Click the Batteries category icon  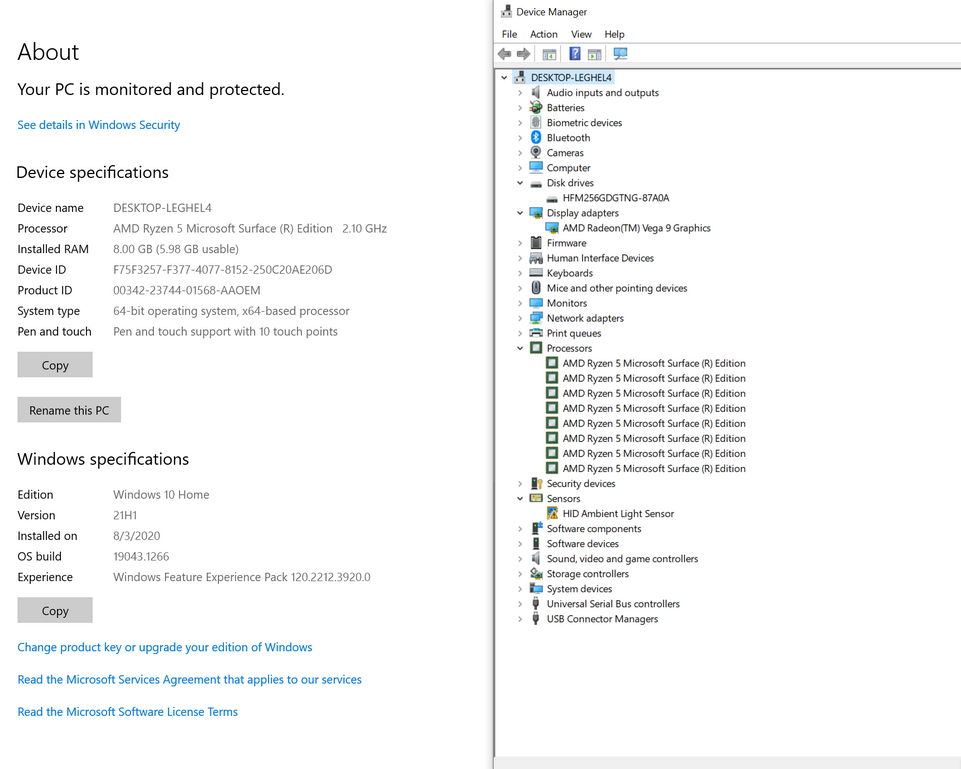536,107
